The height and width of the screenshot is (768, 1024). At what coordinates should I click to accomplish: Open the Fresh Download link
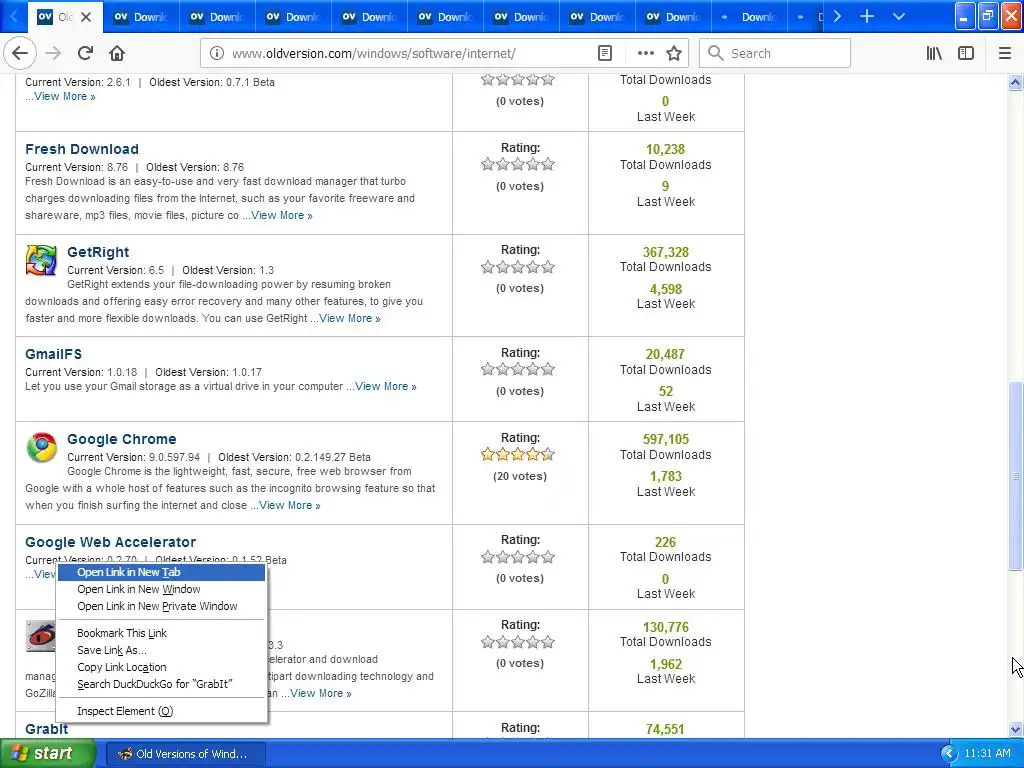(82, 149)
